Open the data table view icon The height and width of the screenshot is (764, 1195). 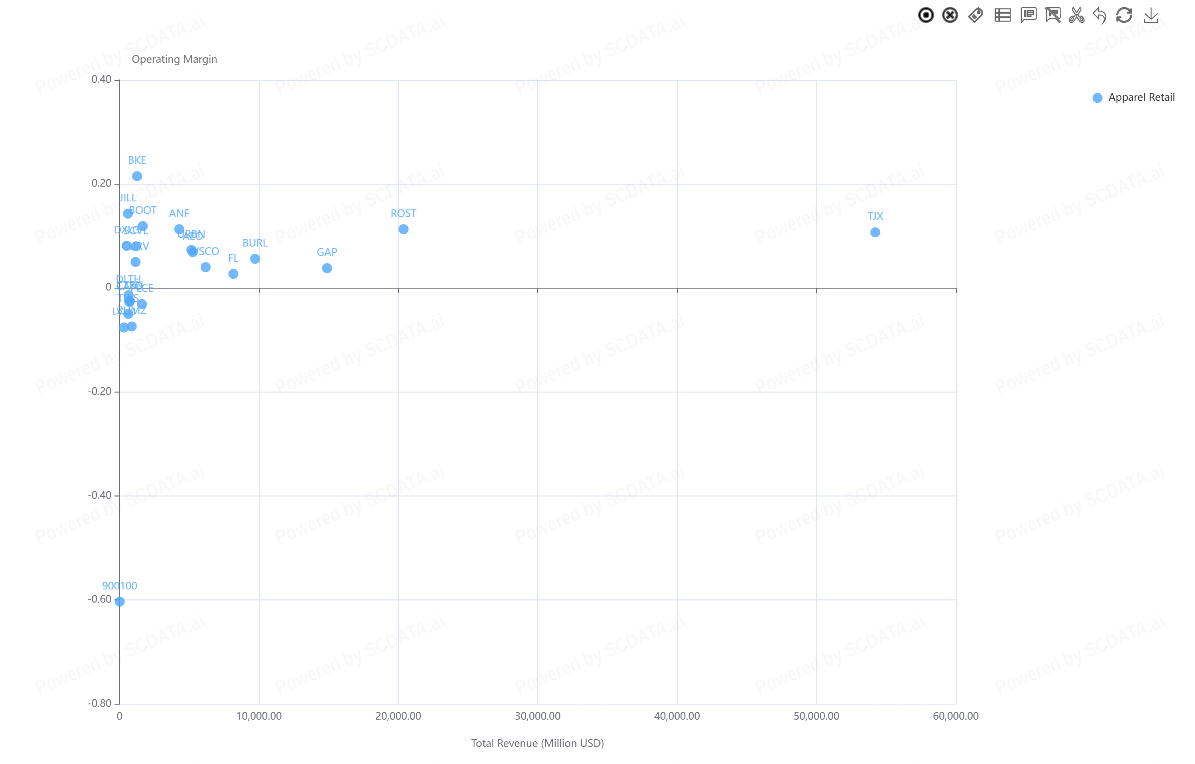point(1002,15)
